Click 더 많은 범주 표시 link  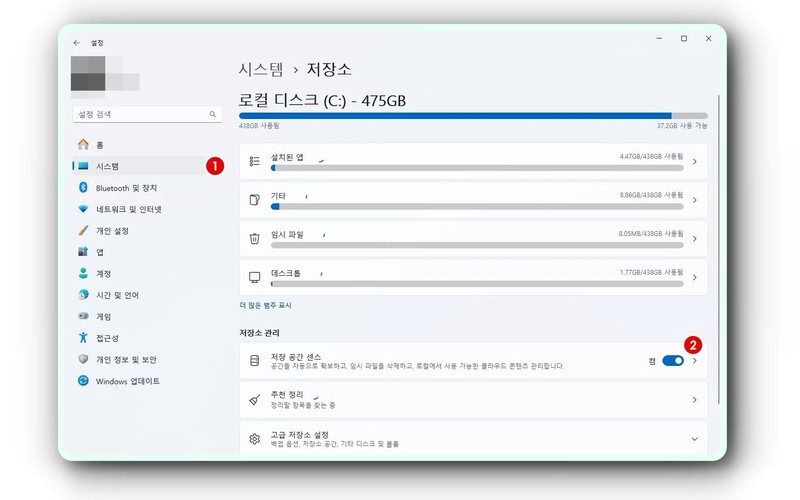point(265,305)
